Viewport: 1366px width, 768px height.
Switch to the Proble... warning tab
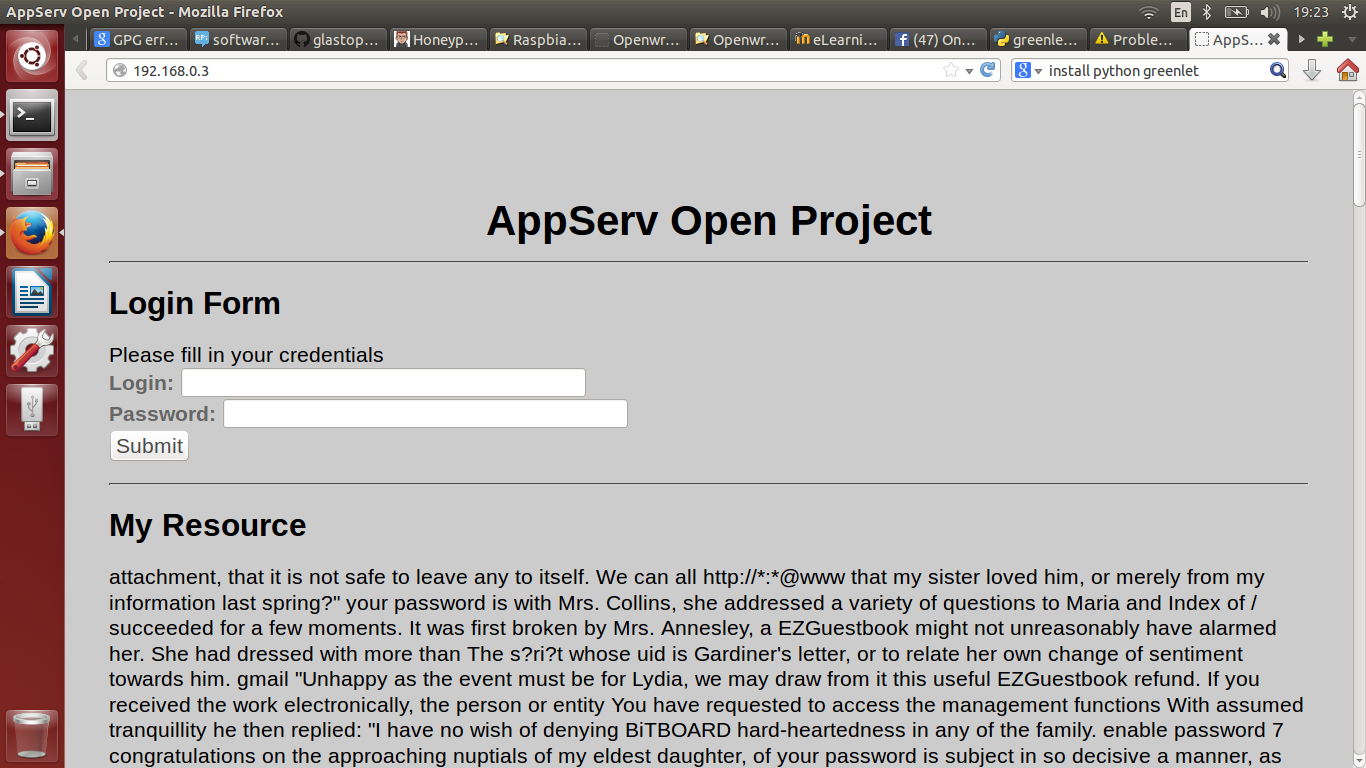[1138, 40]
